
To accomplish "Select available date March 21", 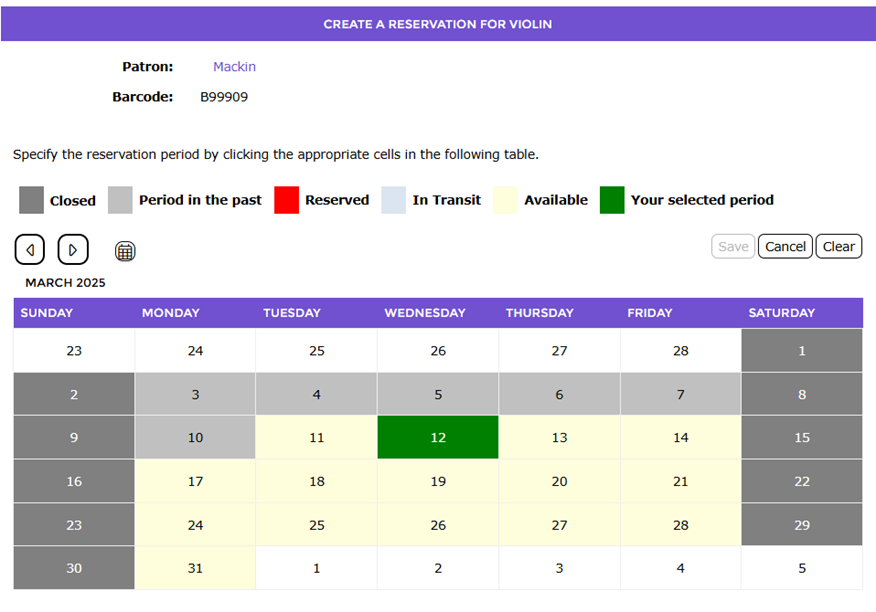I will [680, 481].
